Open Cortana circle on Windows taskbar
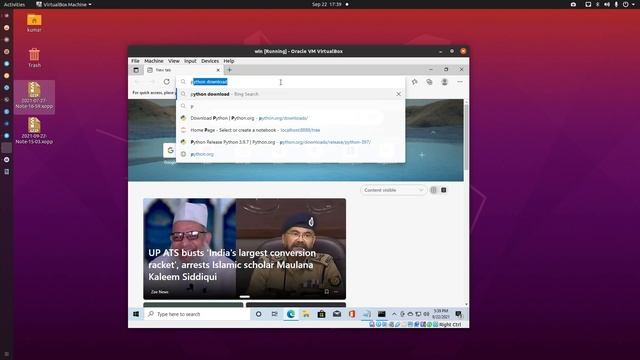The width and height of the screenshot is (640, 360). coord(258,314)
